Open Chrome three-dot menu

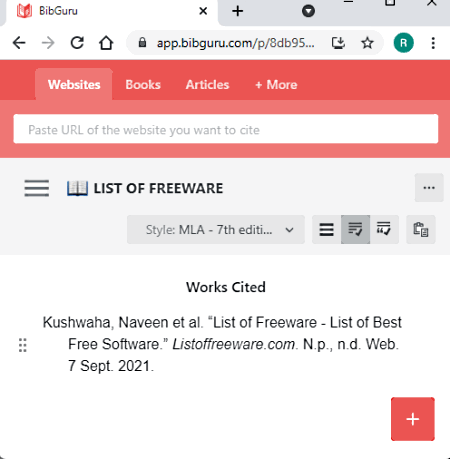pos(433,43)
